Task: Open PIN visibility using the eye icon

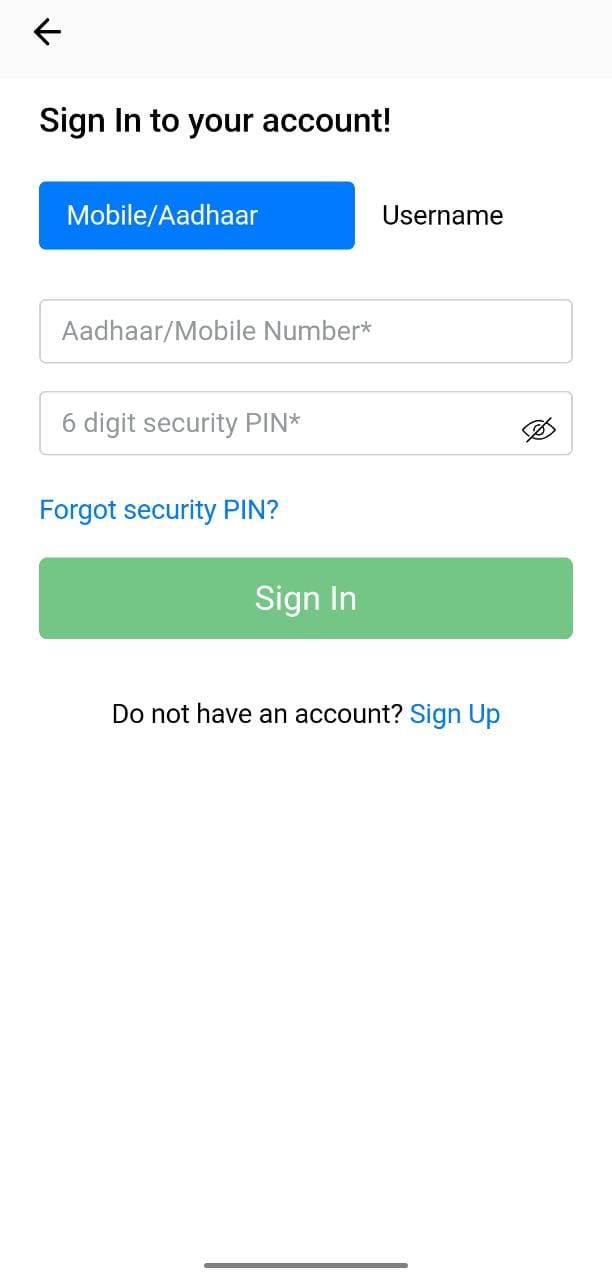Action: click(538, 429)
